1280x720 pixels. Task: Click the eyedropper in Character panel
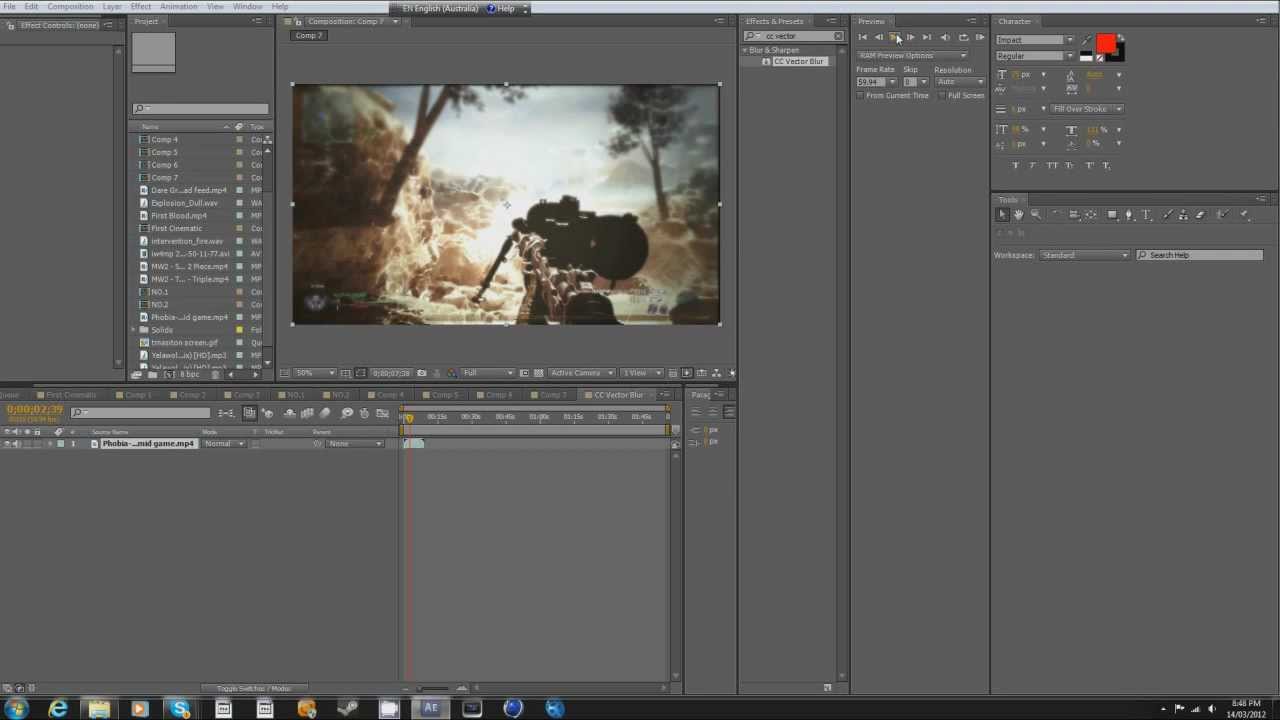[1087, 40]
